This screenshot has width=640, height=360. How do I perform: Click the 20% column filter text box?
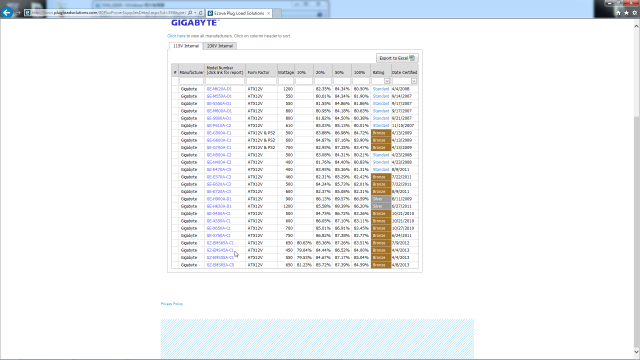[322, 81]
